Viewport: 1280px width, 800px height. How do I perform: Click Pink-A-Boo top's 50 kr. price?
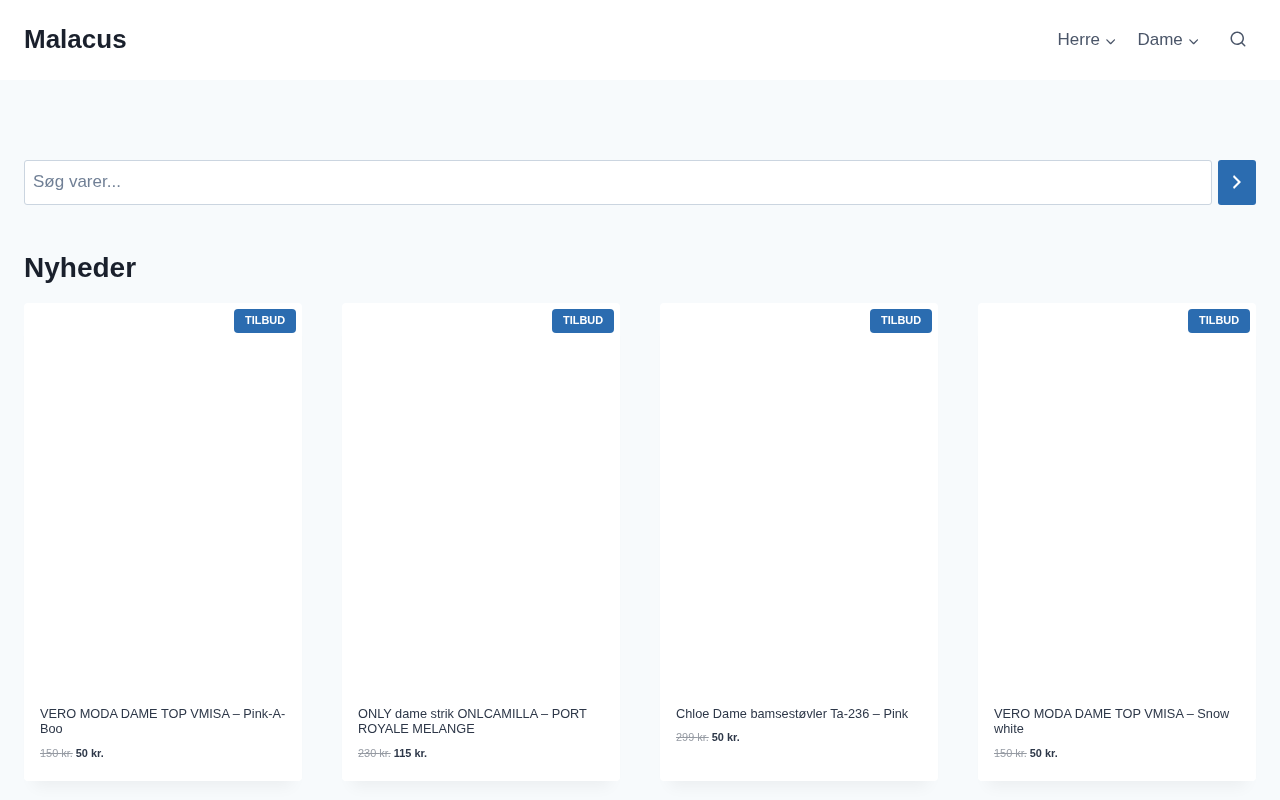90,753
